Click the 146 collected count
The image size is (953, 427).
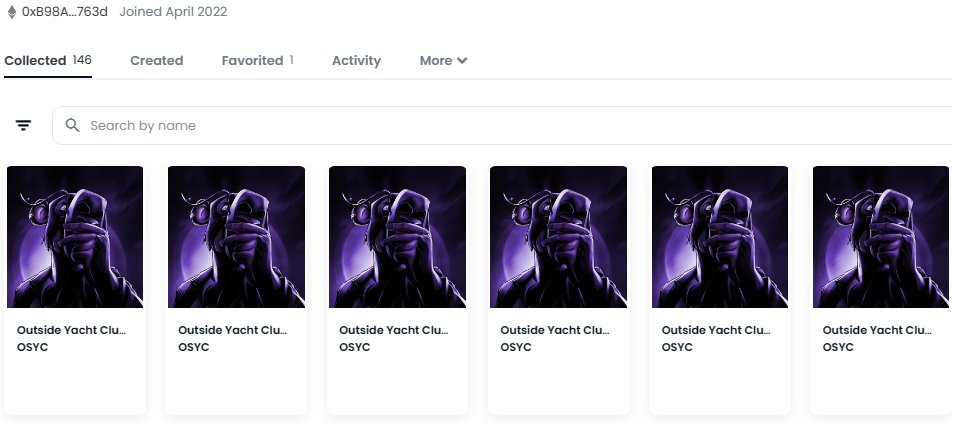click(82, 60)
